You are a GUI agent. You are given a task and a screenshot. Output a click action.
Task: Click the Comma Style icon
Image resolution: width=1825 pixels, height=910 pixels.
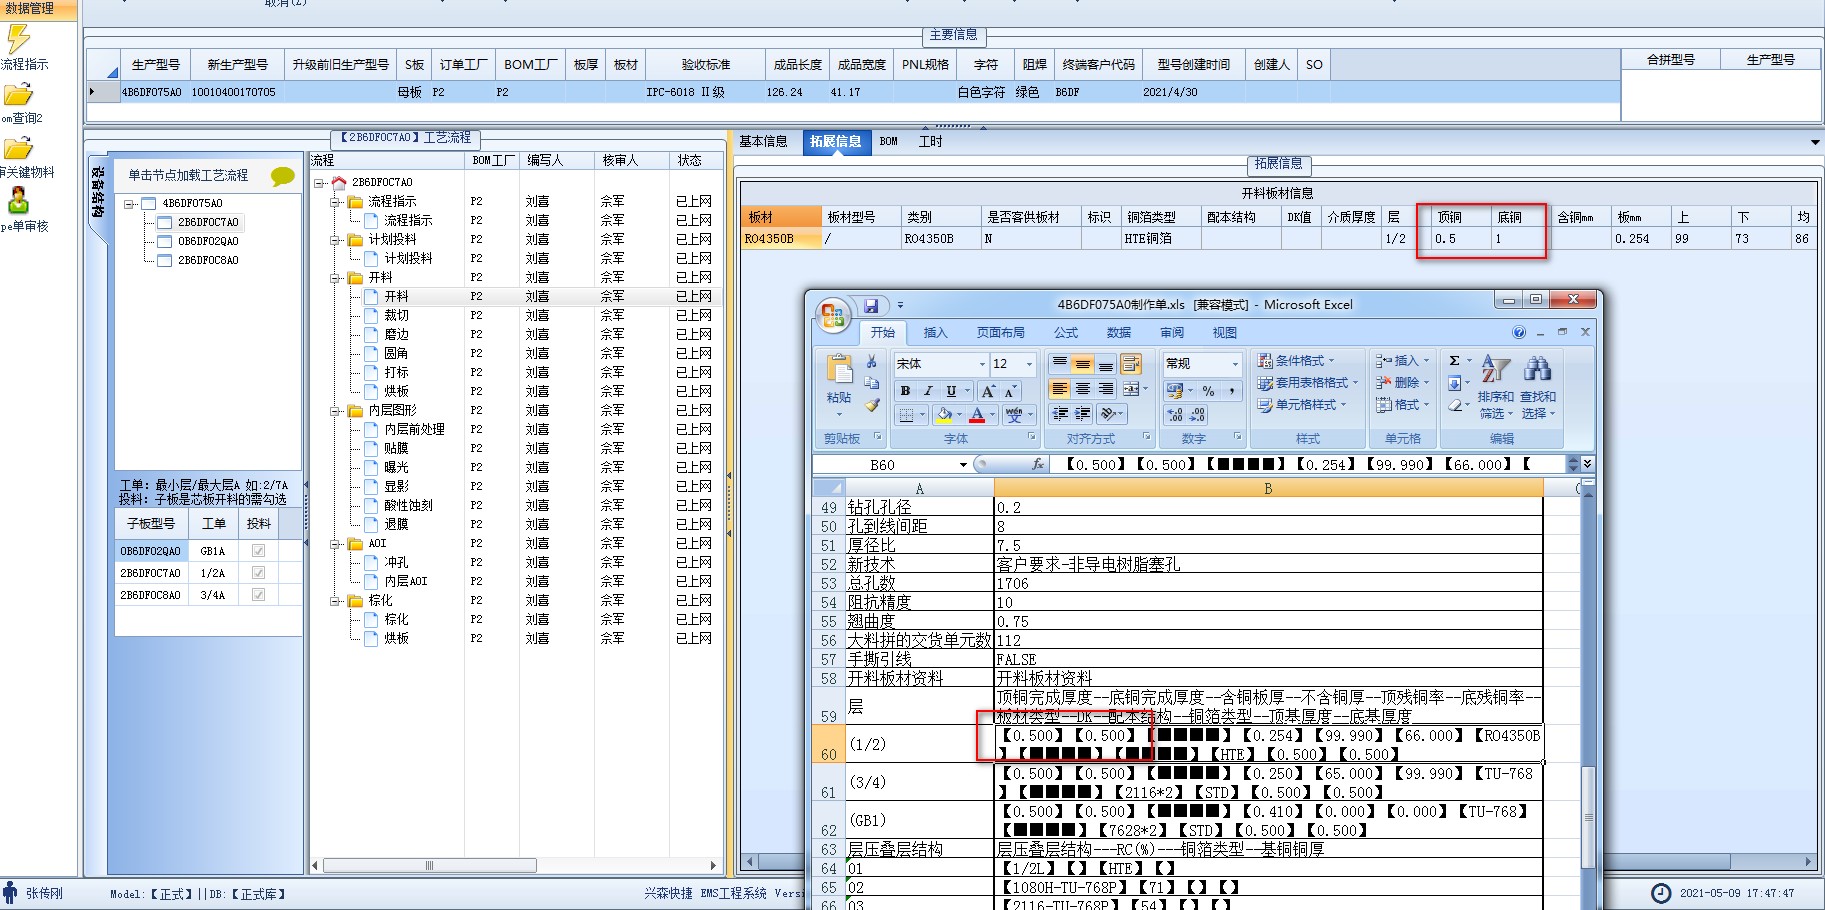1231,391
